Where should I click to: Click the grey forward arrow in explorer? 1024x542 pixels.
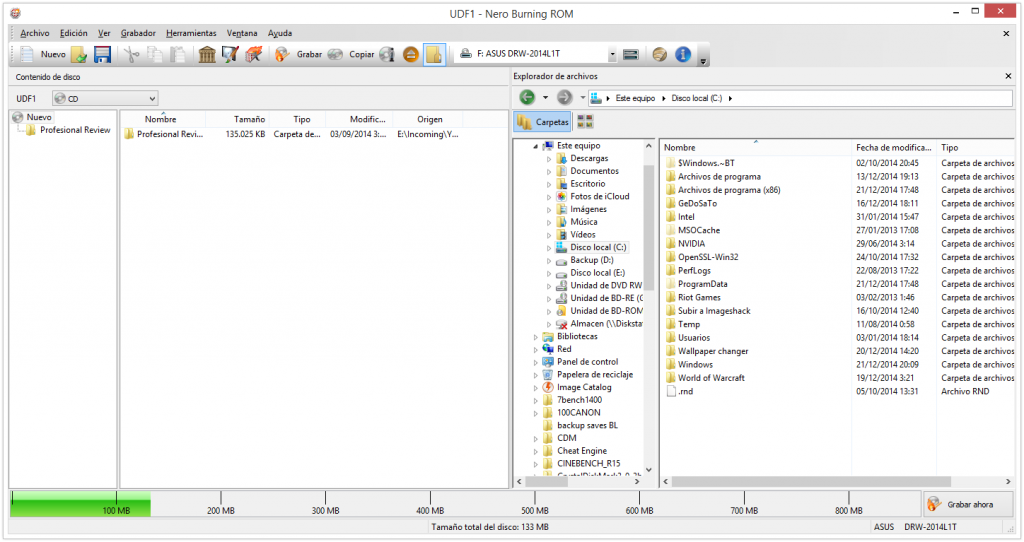(x=564, y=97)
